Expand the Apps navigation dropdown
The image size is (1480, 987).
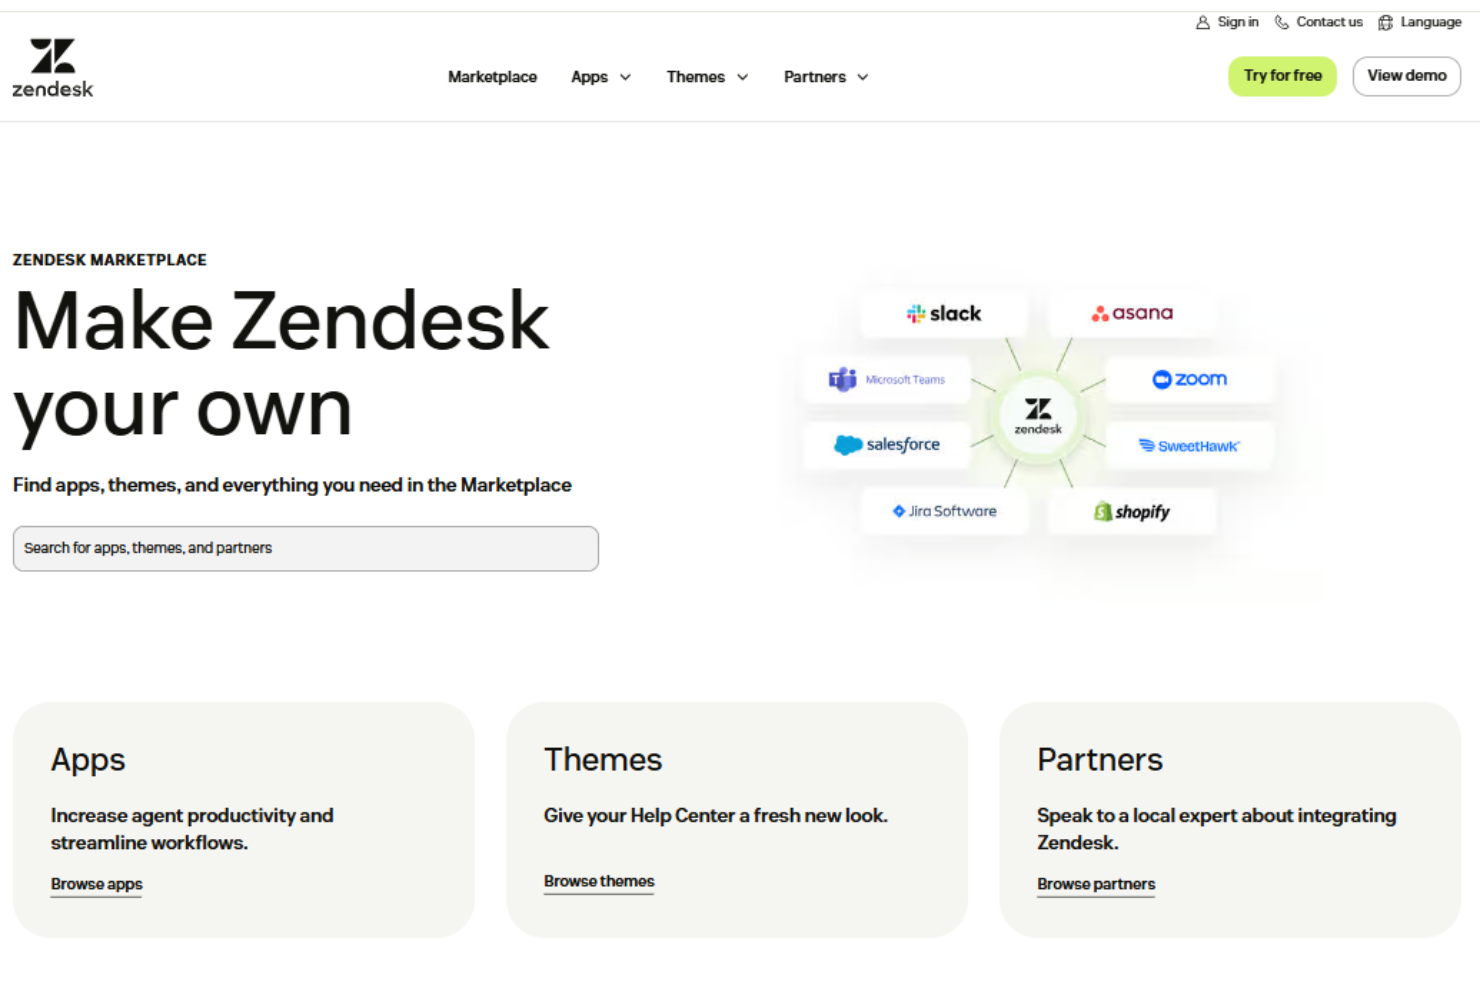(x=600, y=76)
